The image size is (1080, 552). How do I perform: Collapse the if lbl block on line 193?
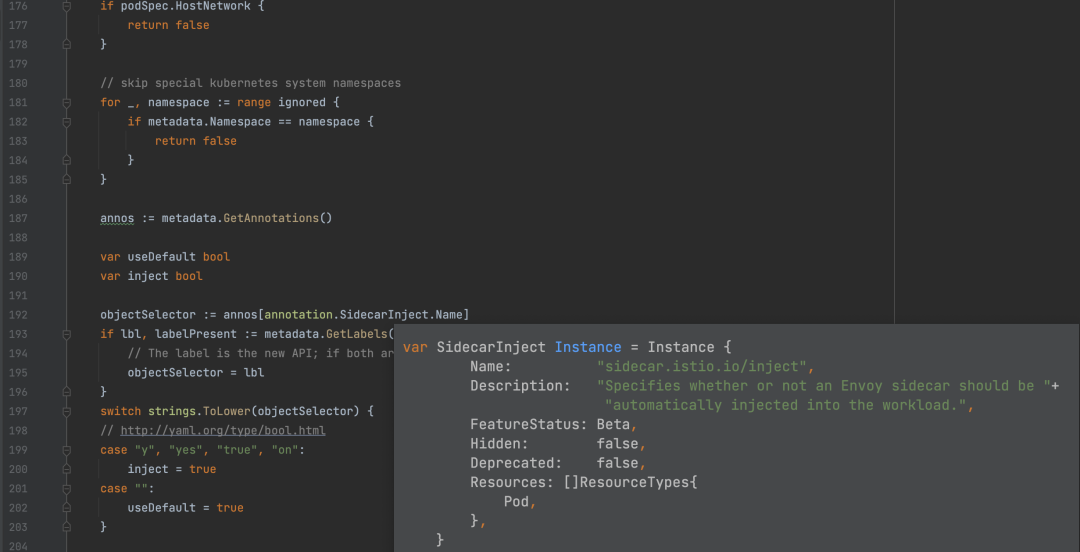(x=66, y=334)
